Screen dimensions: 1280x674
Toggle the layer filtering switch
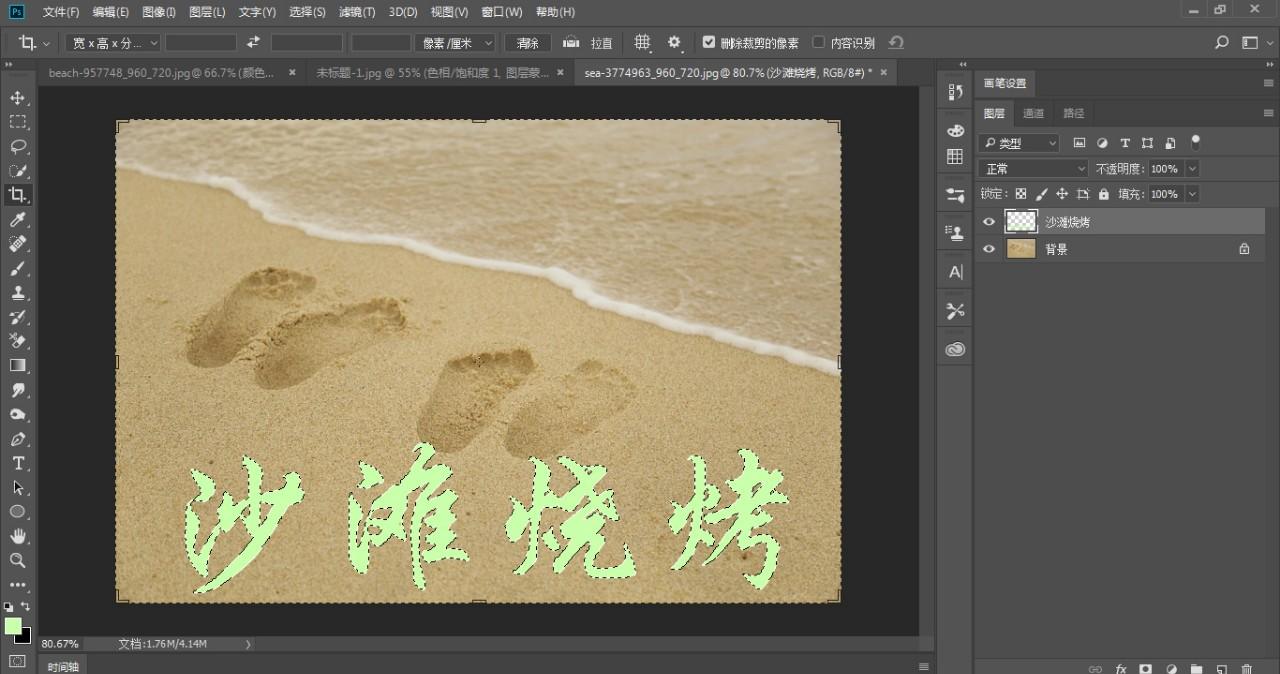(x=1195, y=143)
